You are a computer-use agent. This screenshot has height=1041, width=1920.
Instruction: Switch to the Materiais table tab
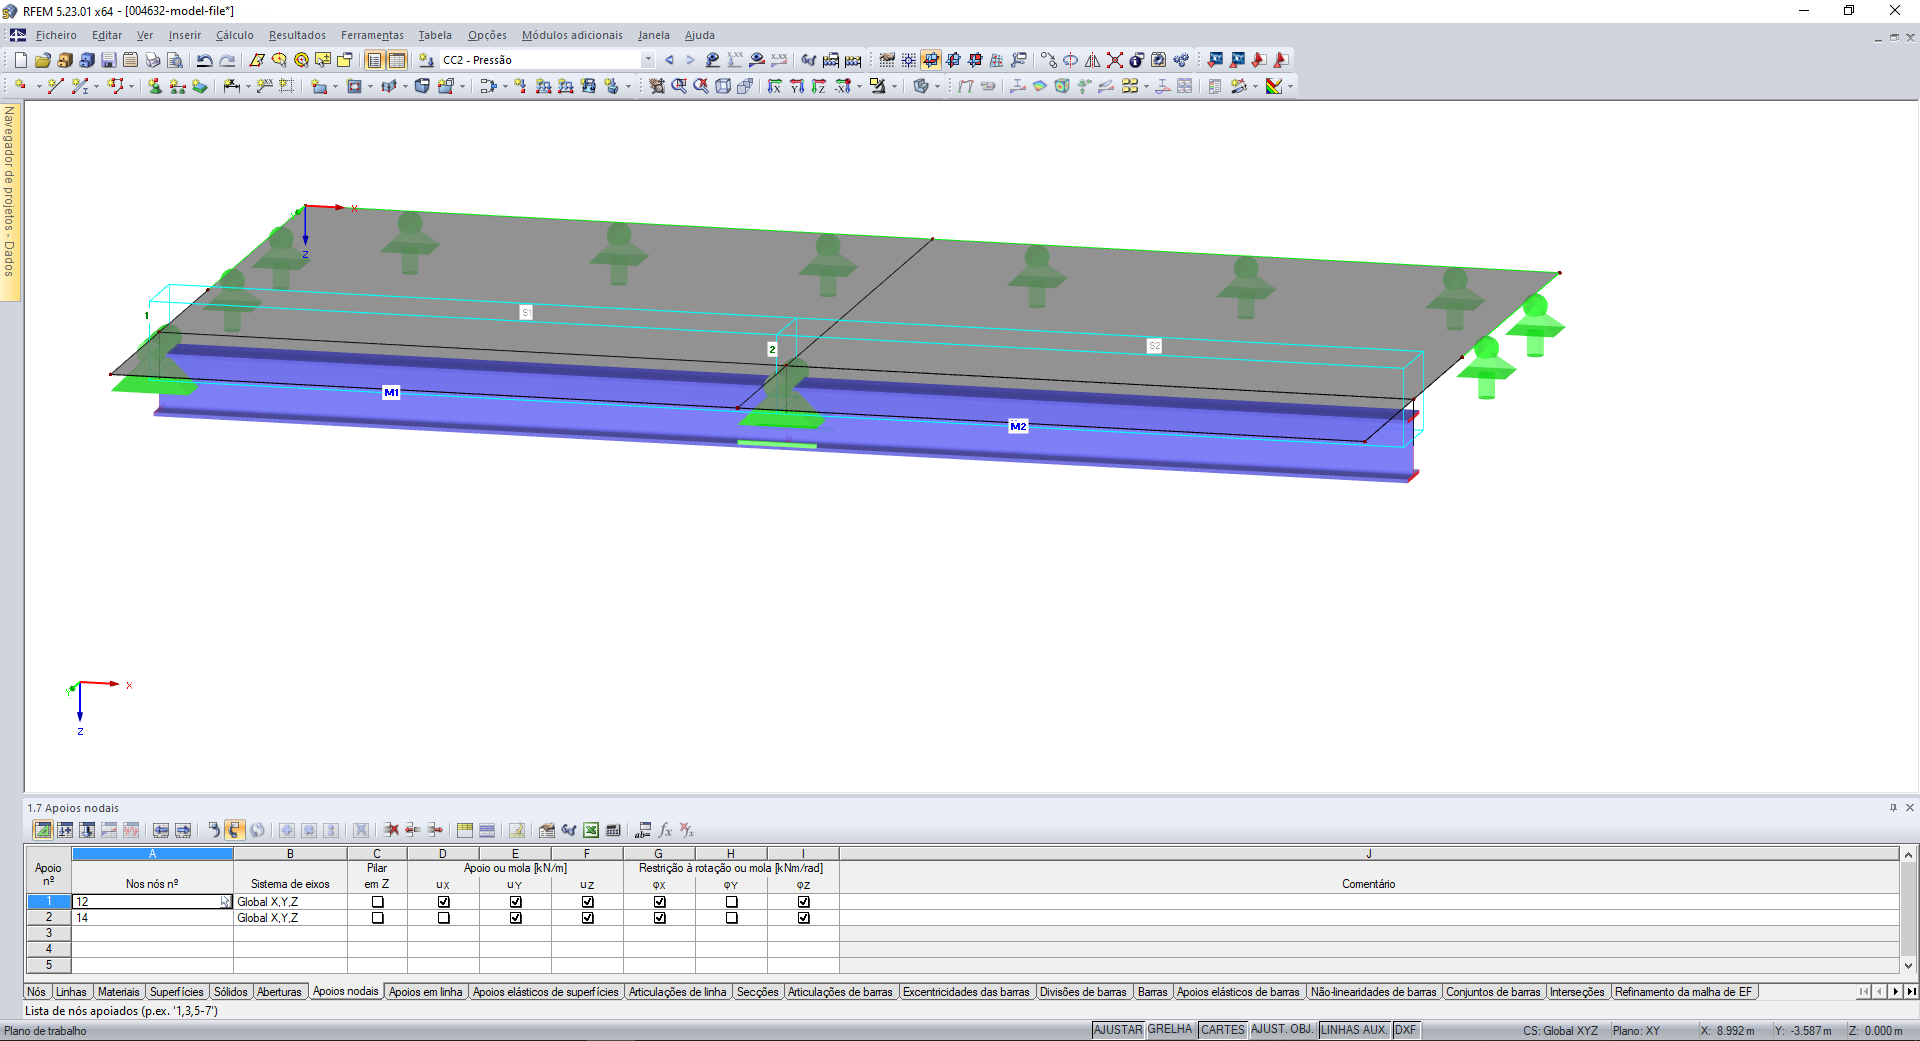[x=119, y=992]
